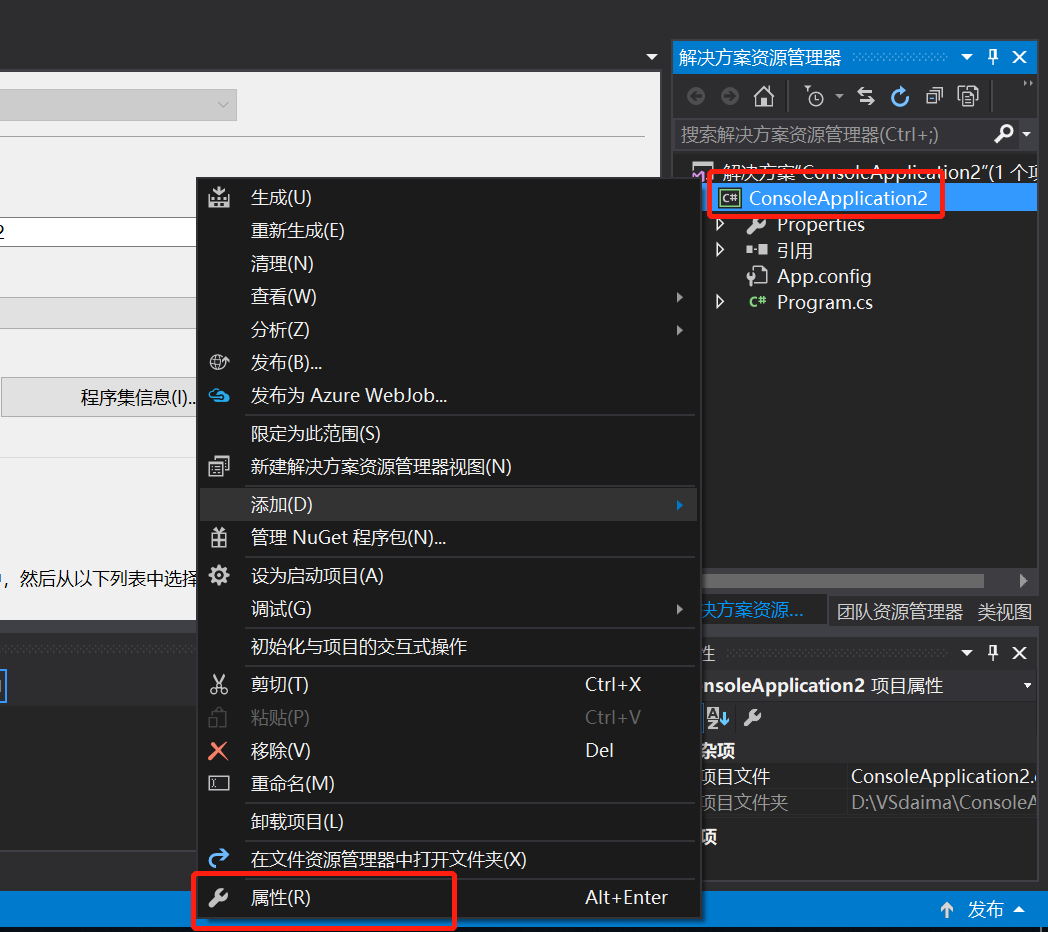Open the pending changes filter dropdown arrow
The height and width of the screenshot is (932, 1048).
(839, 96)
